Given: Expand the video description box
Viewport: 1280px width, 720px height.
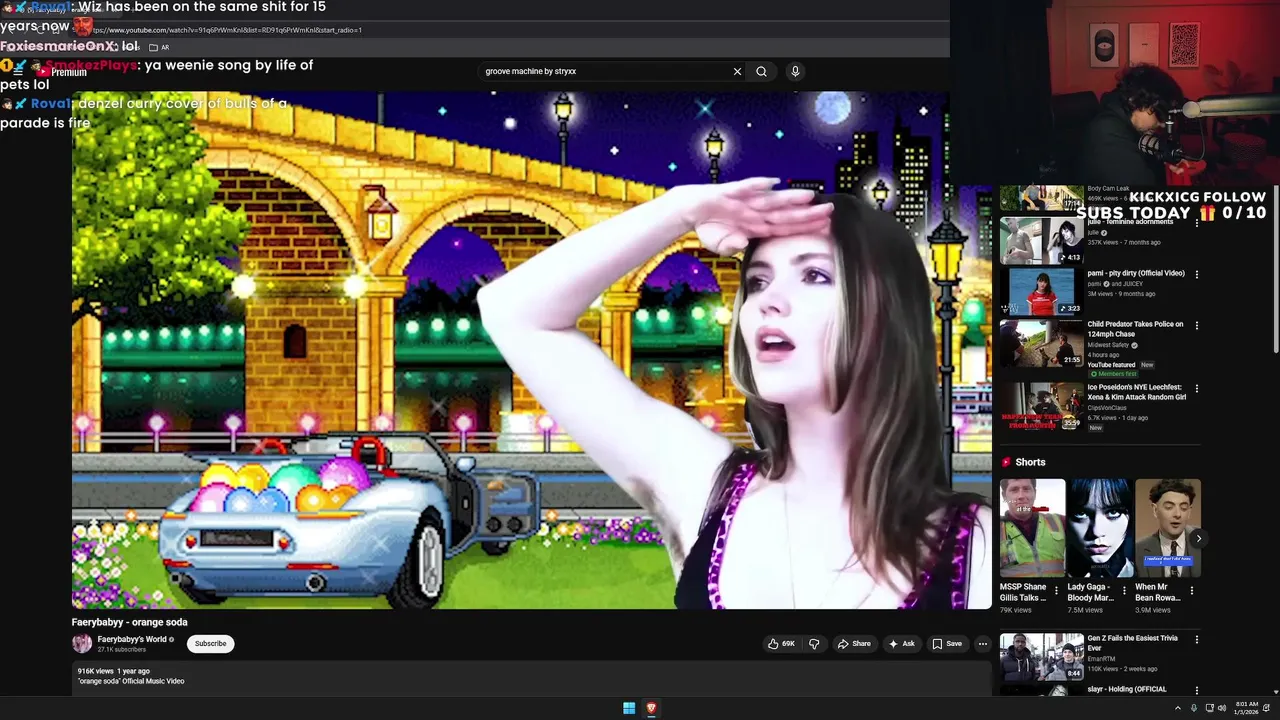Looking at the screenshot, I should point(530,676).
